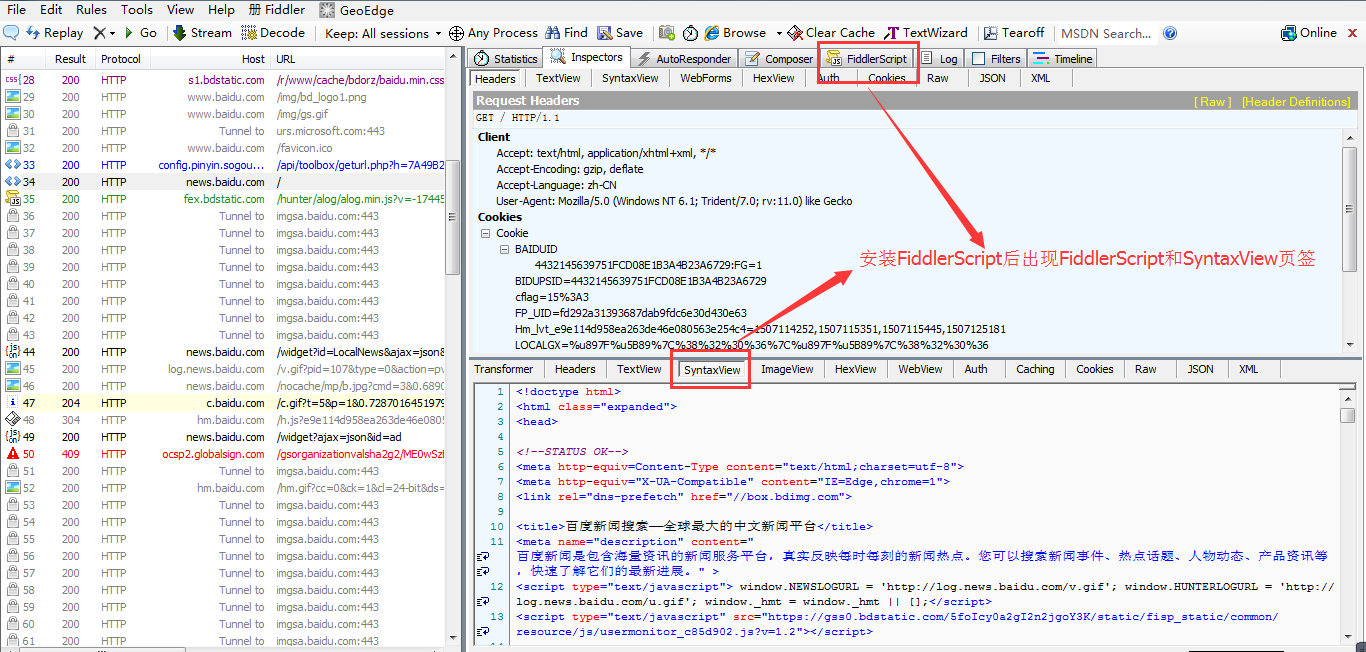Launch Browse with IE icon
This screenshot has width=1366, height=652.
[736, 33]
